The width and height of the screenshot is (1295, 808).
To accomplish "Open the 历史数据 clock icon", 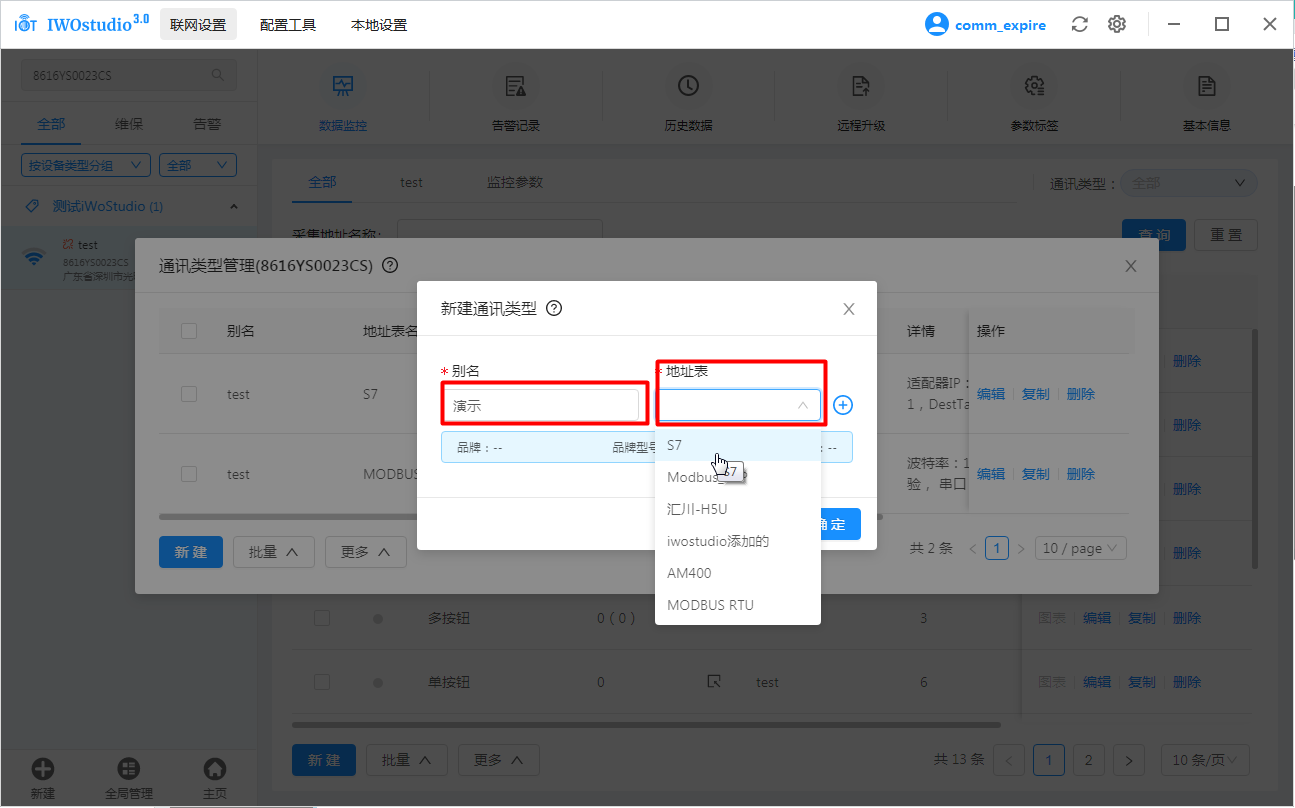I will click(x=688, y=87).
